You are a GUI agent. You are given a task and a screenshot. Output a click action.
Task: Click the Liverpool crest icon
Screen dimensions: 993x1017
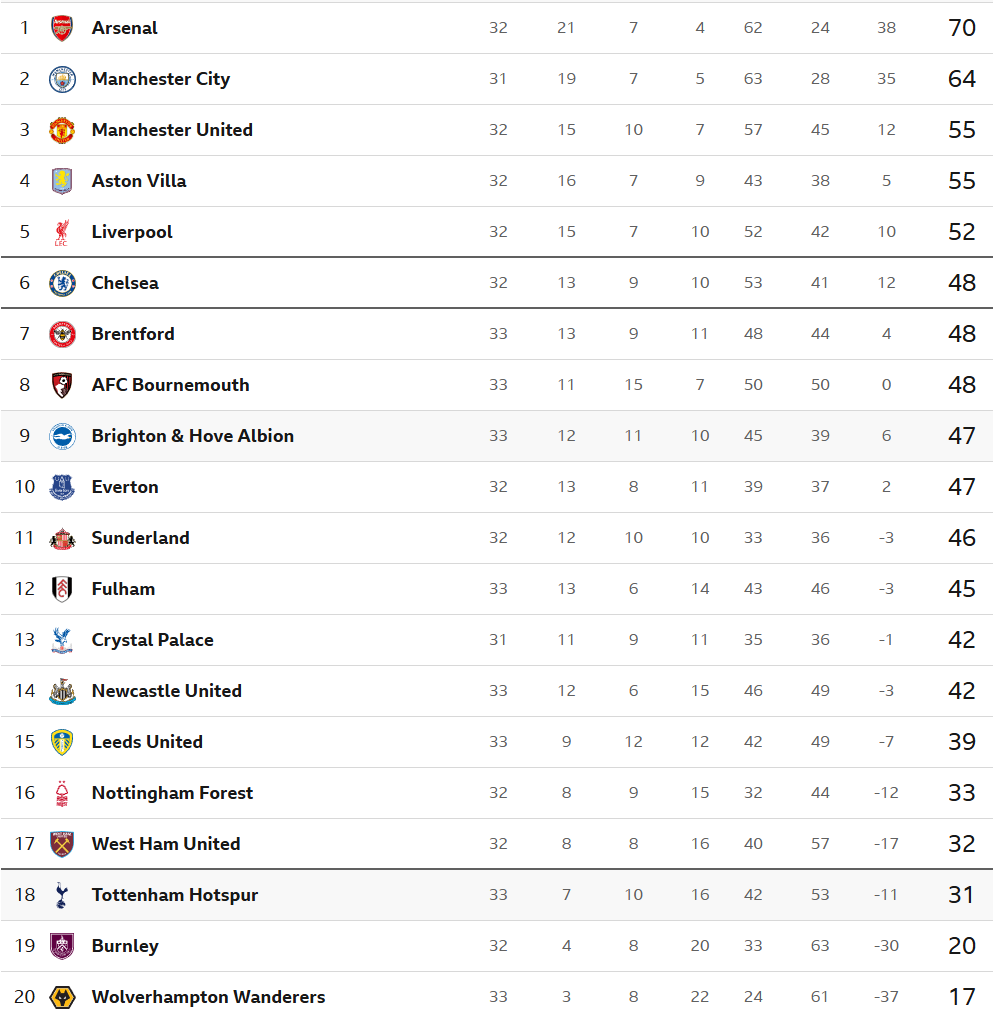62,232
